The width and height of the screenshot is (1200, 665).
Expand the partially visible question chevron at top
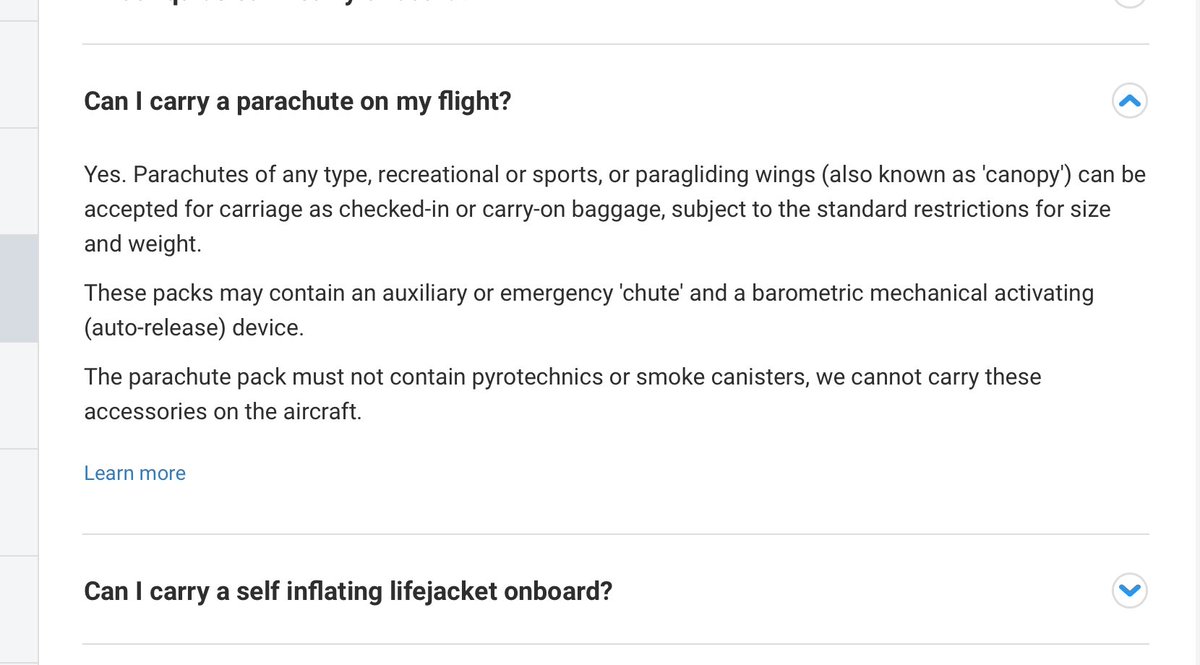pos(1129,3)
